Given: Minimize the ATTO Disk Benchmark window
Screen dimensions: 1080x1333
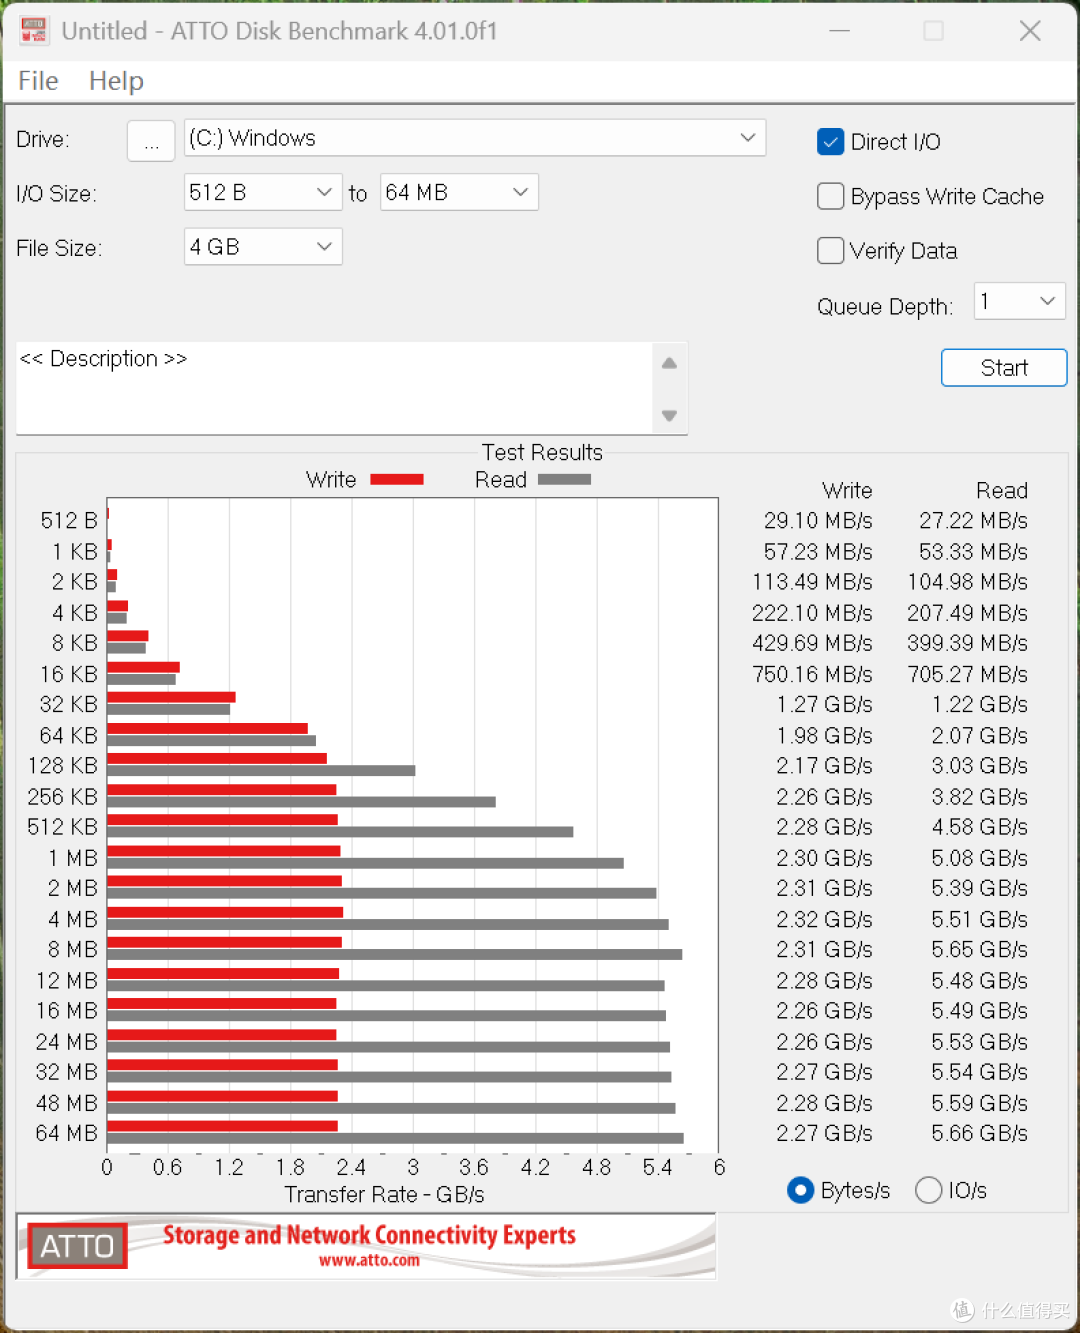Looking at the screenshot, I should (x=839, y=31).
